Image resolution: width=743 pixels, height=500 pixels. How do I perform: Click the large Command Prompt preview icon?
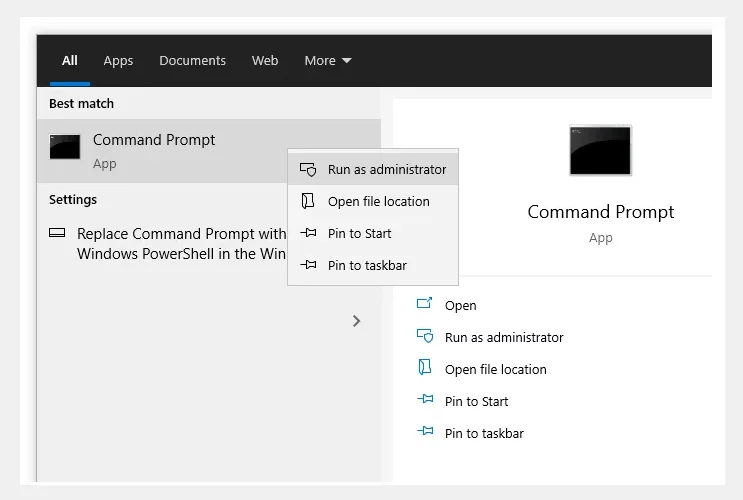(x=600, y=150)
